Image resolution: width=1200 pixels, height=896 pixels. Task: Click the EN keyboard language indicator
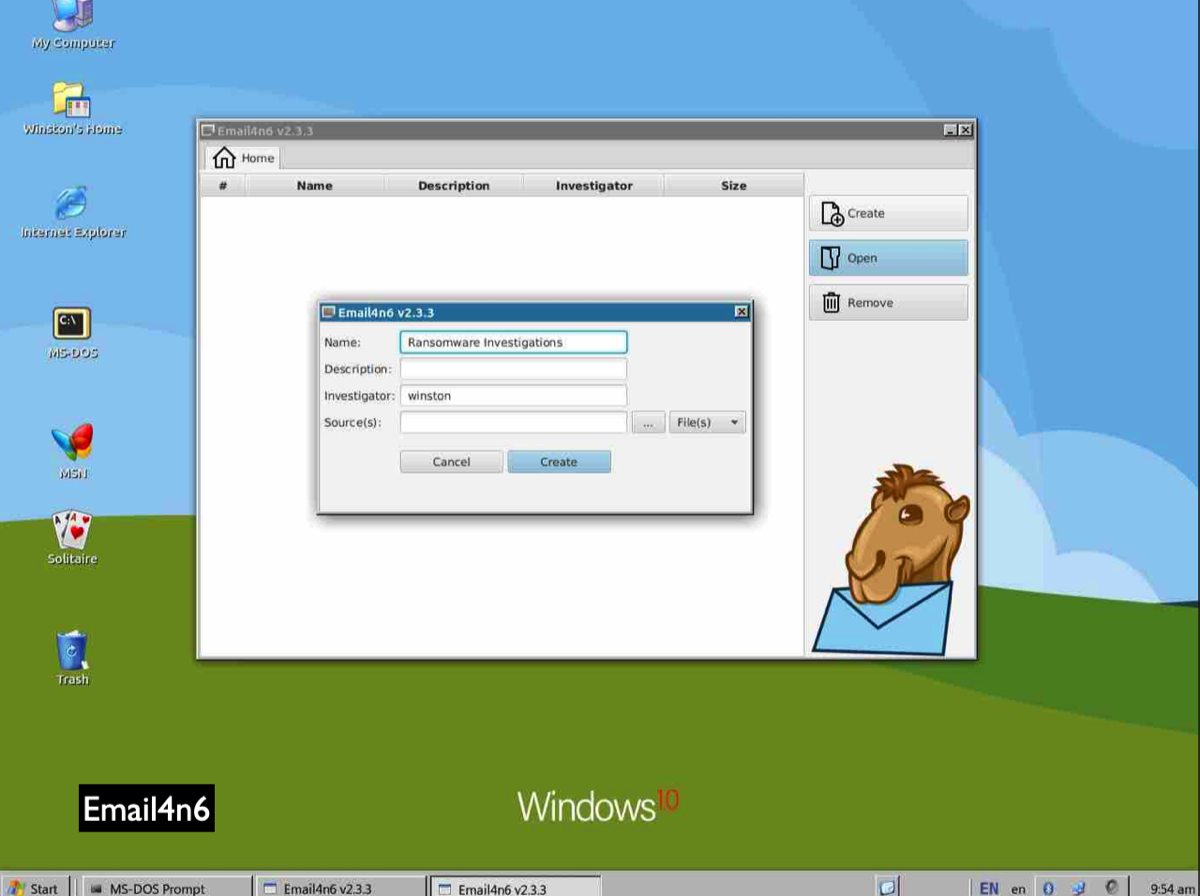pos(988,887)
